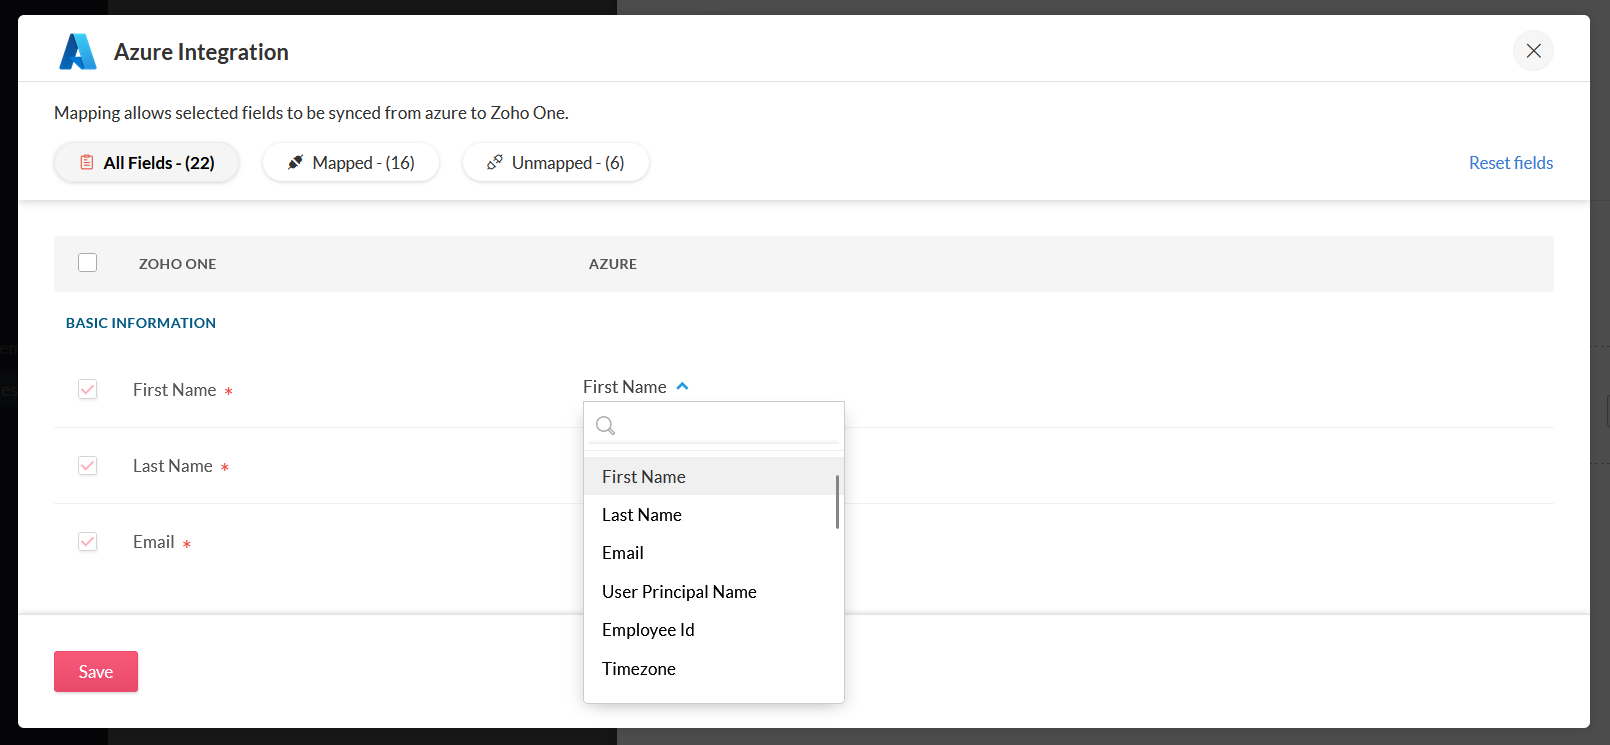Select Last Name from the dropdown list
1610x745 pixels.
642,515
